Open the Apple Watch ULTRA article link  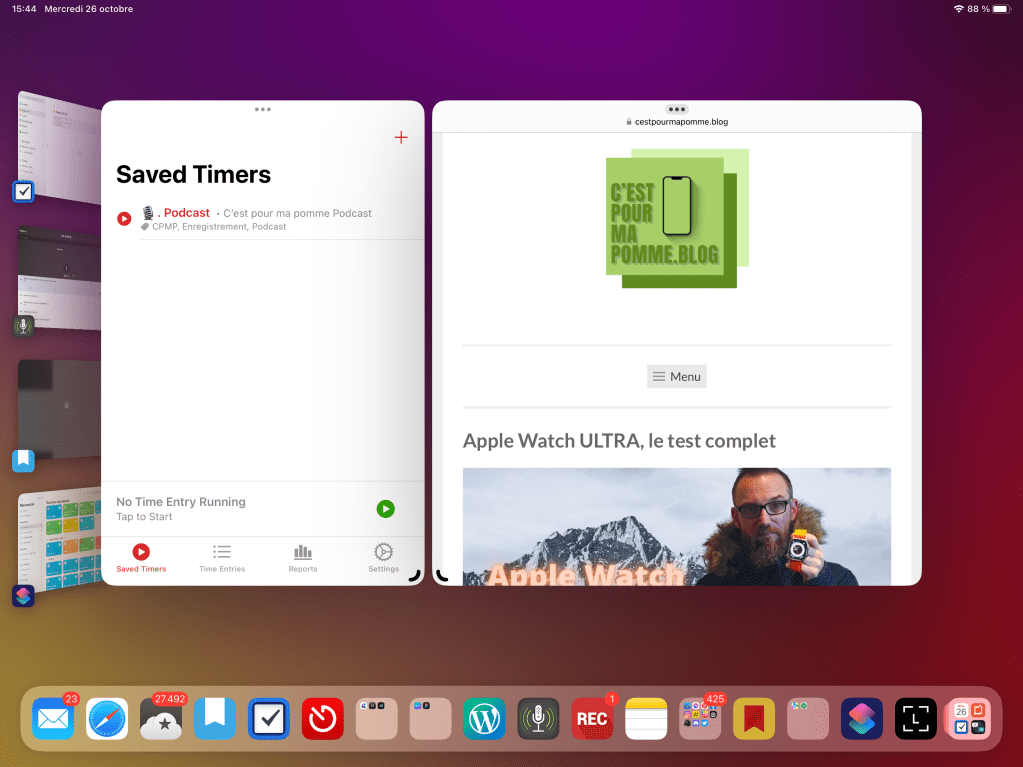click(619, 441)
